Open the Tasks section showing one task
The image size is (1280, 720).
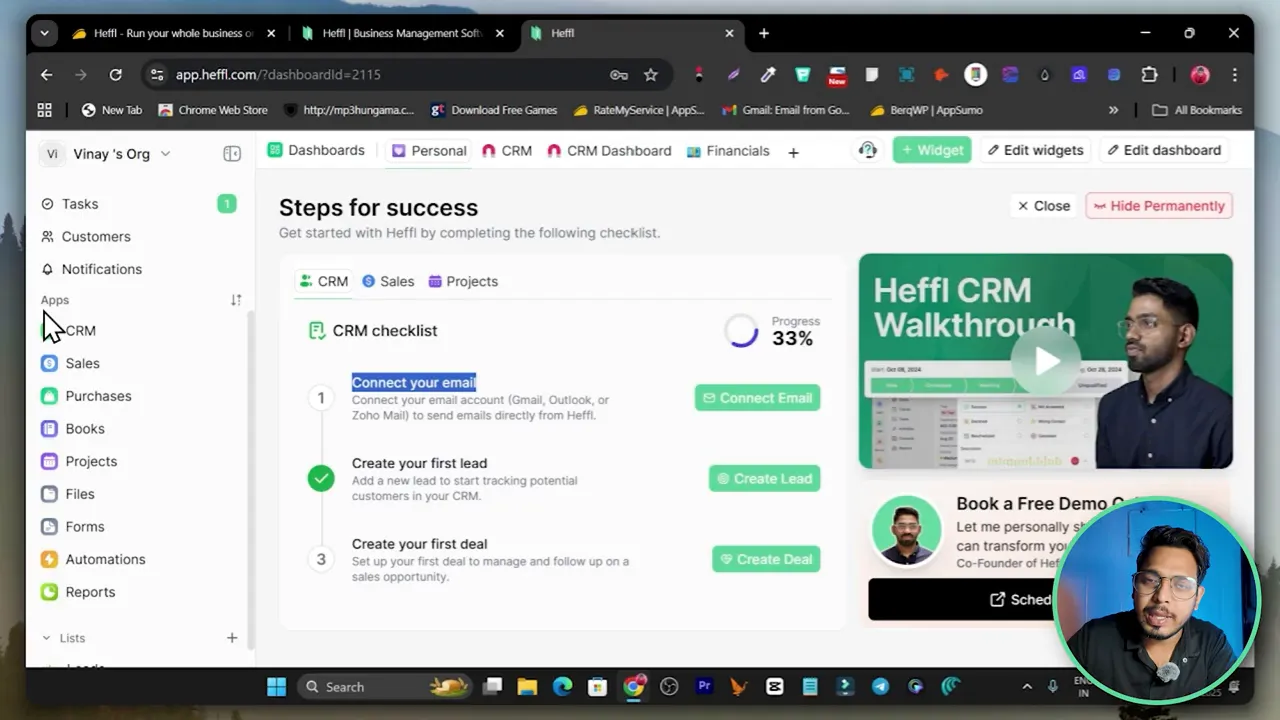[x=79, y=204]
